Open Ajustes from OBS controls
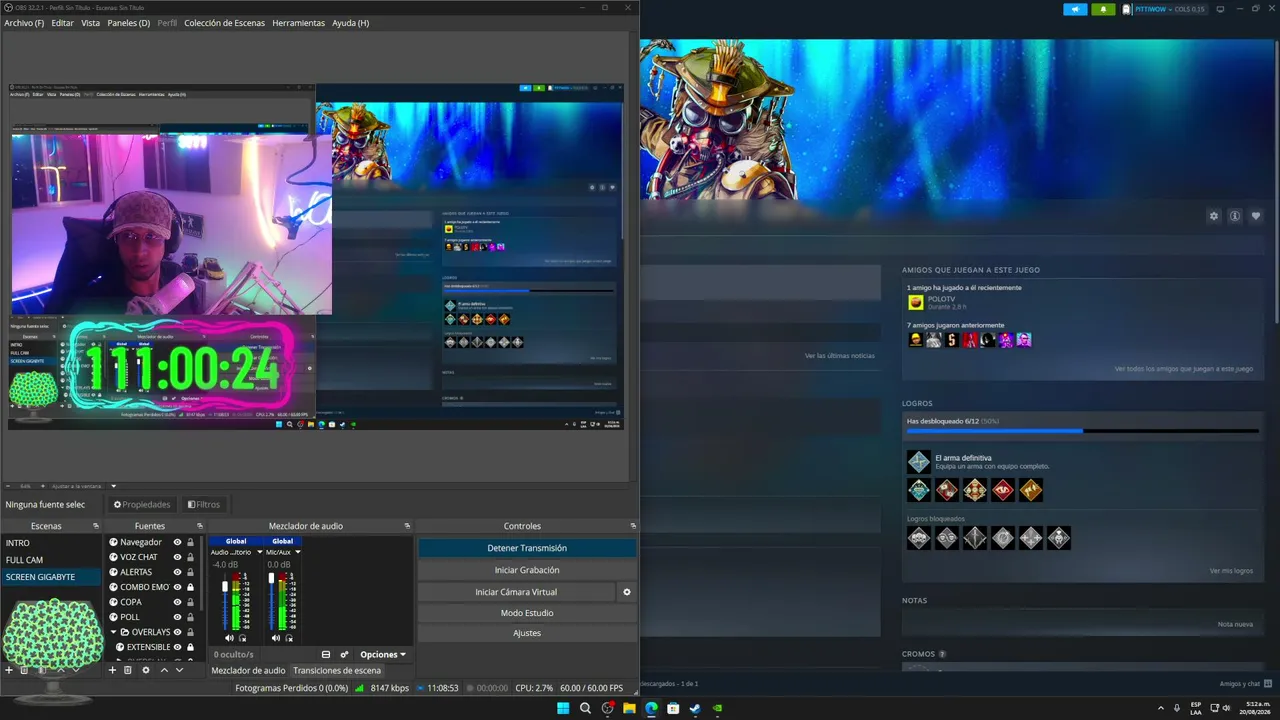The image size is (1280, 720). tap(527, 633)
